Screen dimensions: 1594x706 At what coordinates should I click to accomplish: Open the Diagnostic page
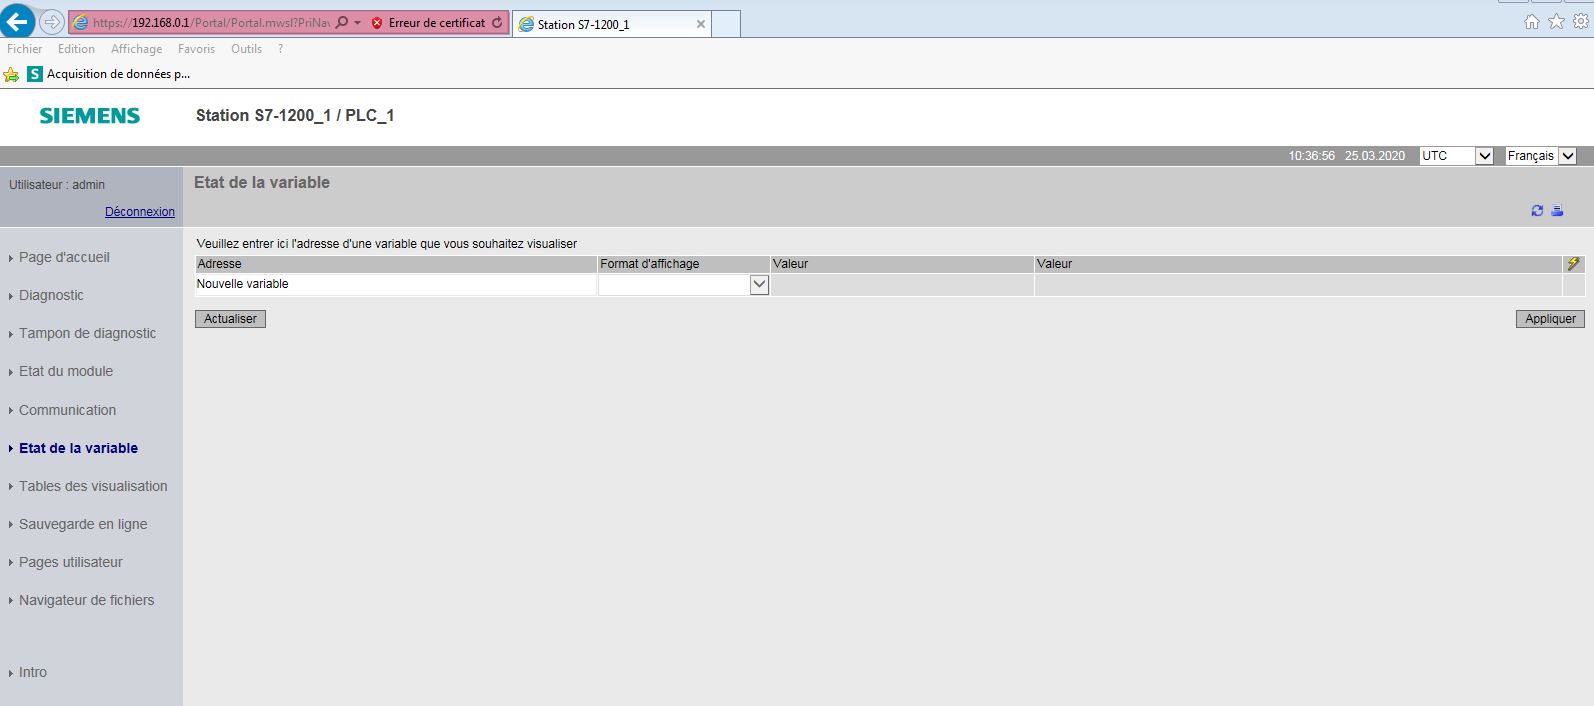pos(51,295)
